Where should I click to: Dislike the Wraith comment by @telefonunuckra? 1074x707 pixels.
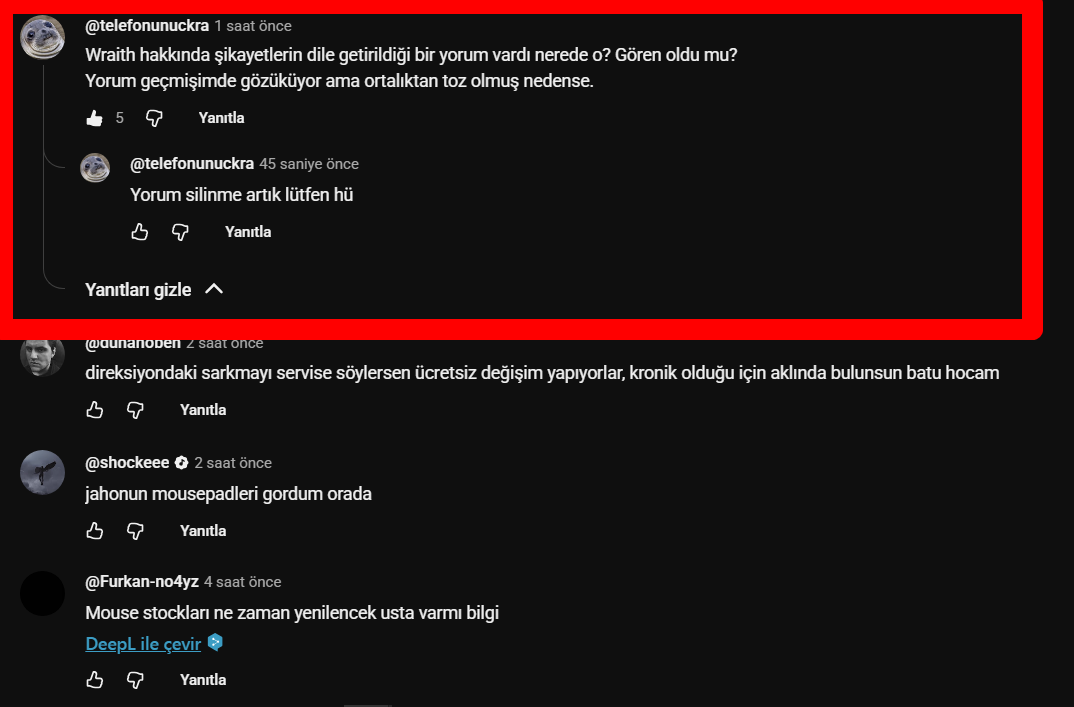tap(154, 118)
